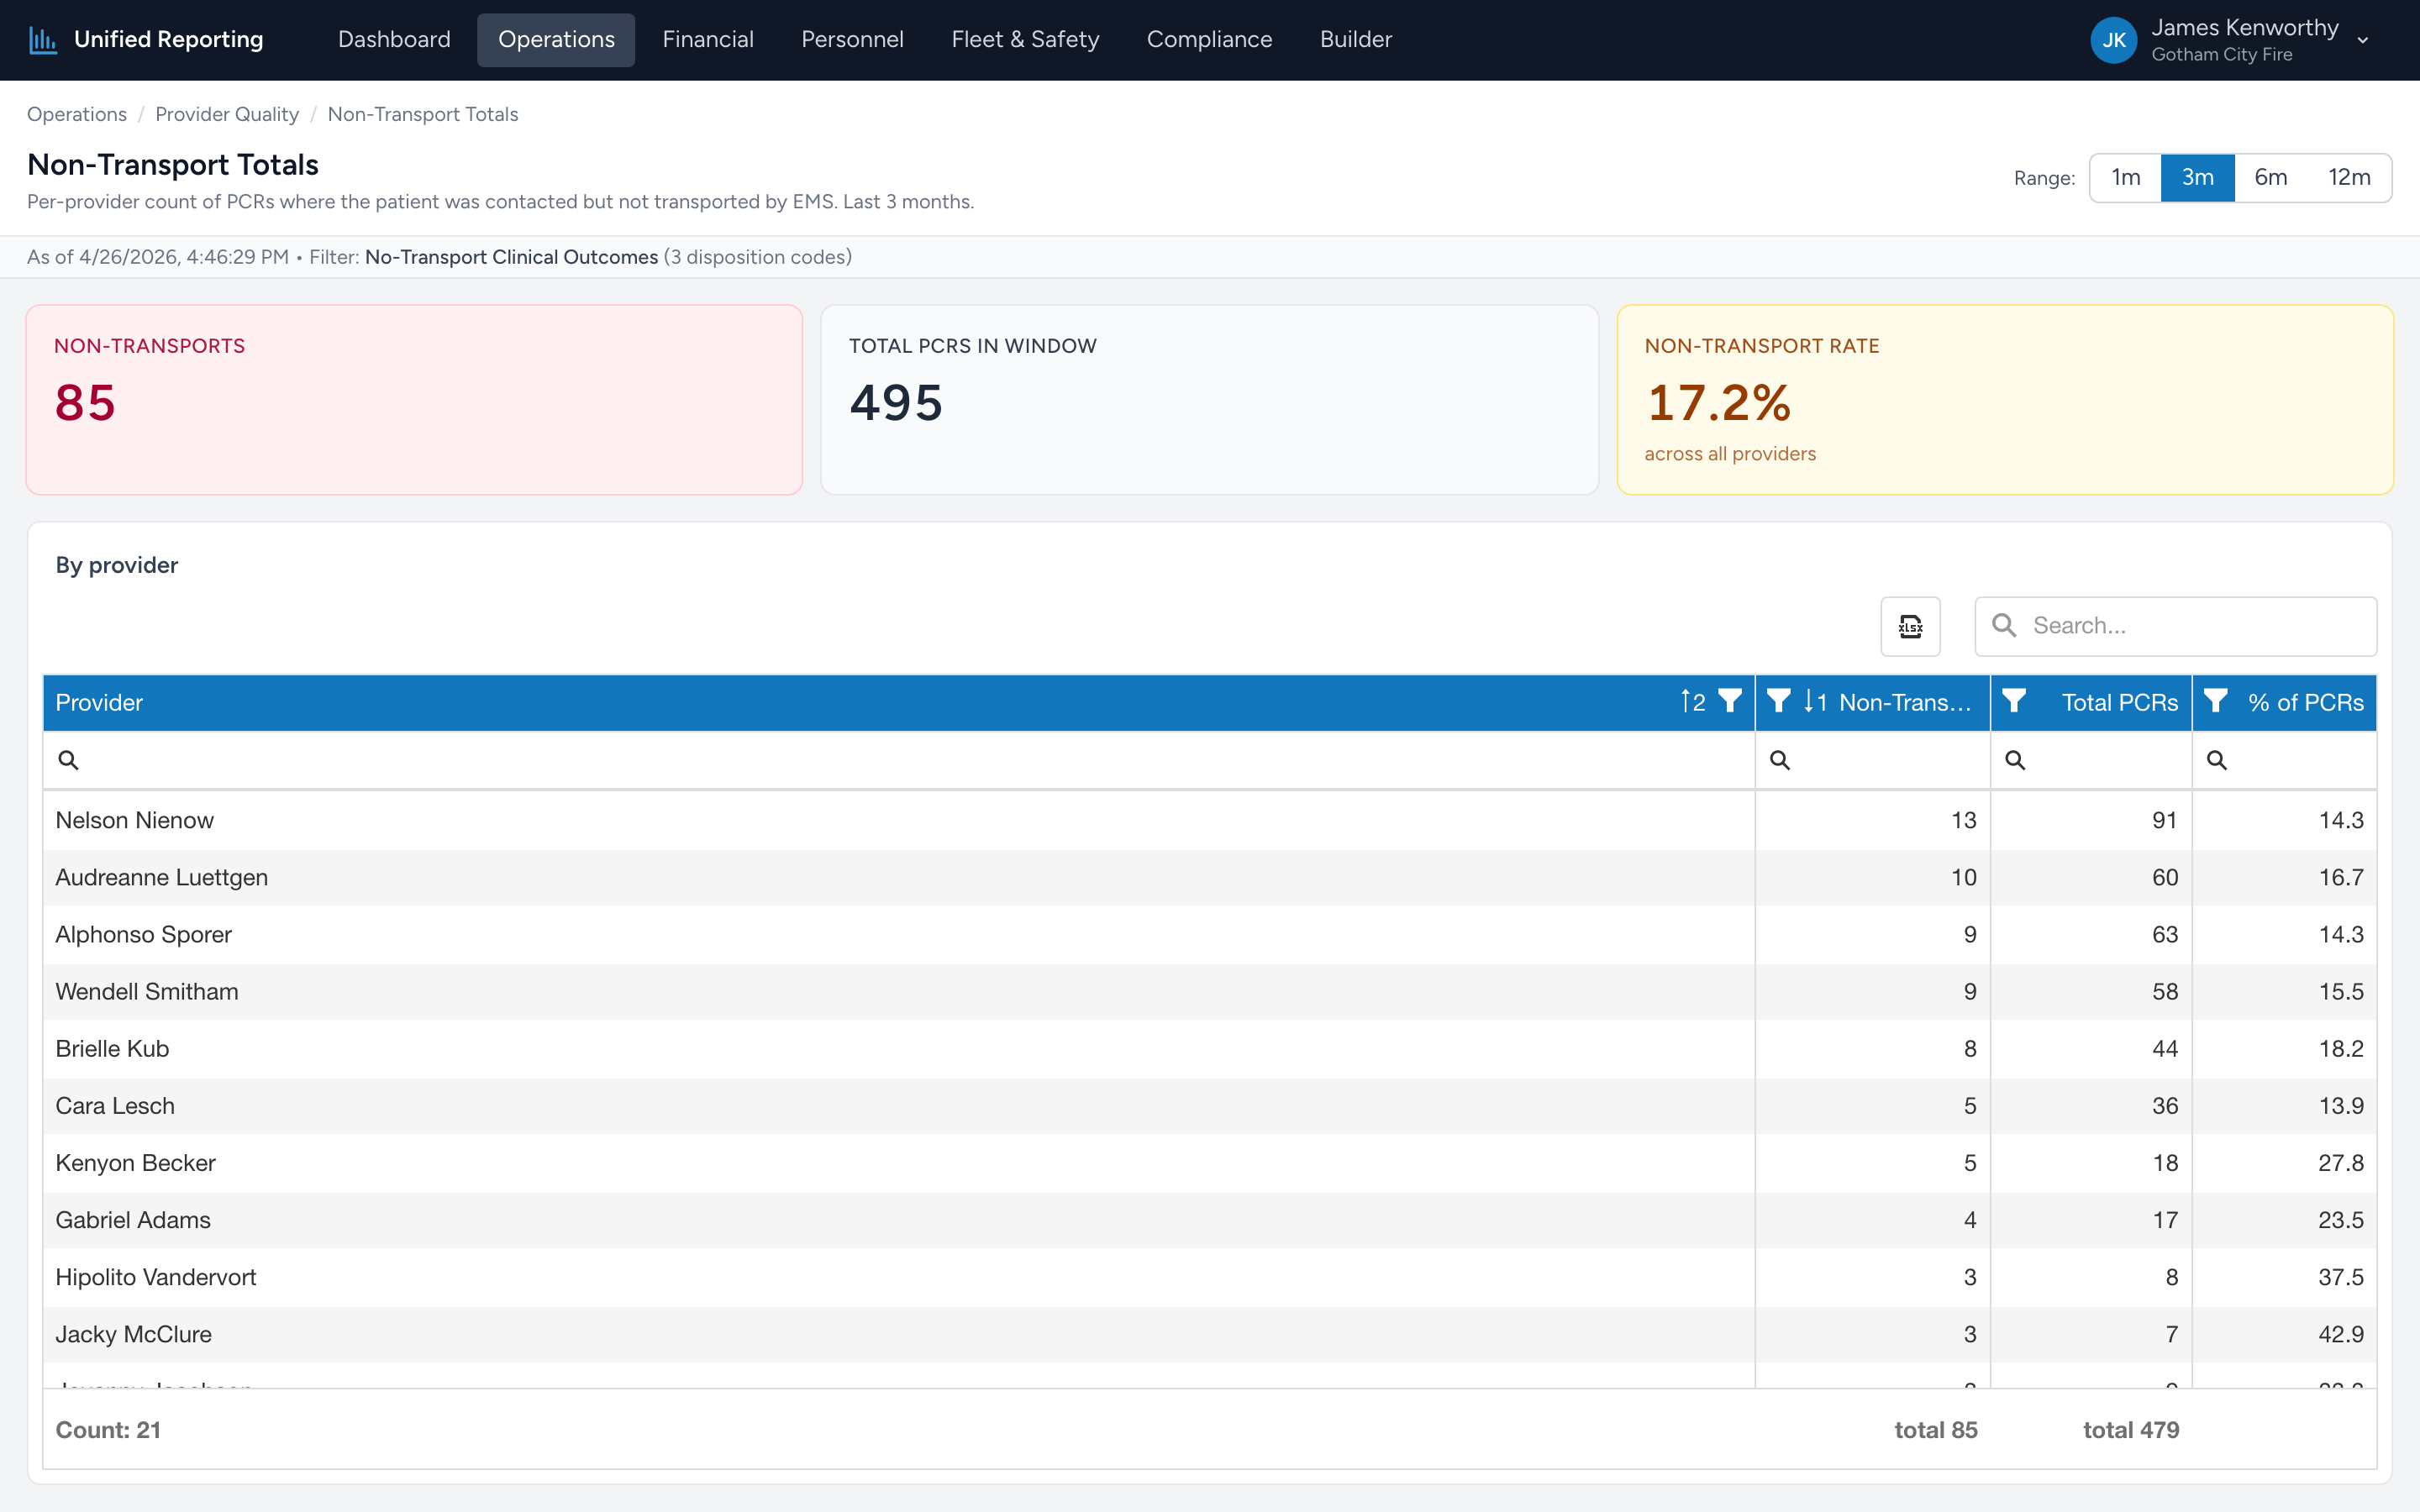Focus the table Search input field
The height and width of the screenshot is (1512, 2420).
pos(2175,626)
